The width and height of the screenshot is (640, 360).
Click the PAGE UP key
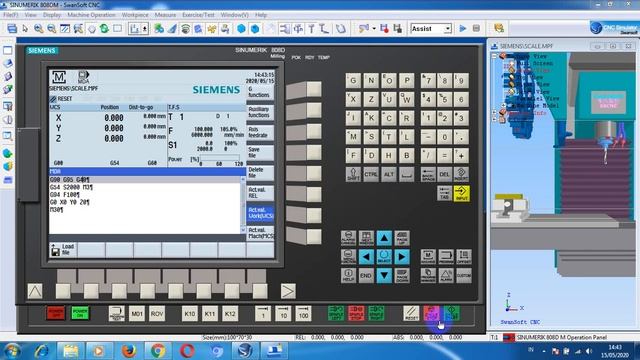pyautogui.click(x=402, y=238)
